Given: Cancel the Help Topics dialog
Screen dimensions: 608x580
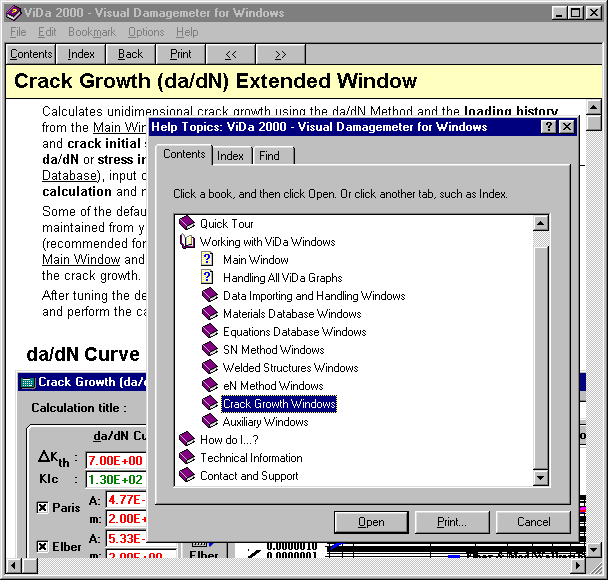Looking at the screenshot, I should 533,522.
